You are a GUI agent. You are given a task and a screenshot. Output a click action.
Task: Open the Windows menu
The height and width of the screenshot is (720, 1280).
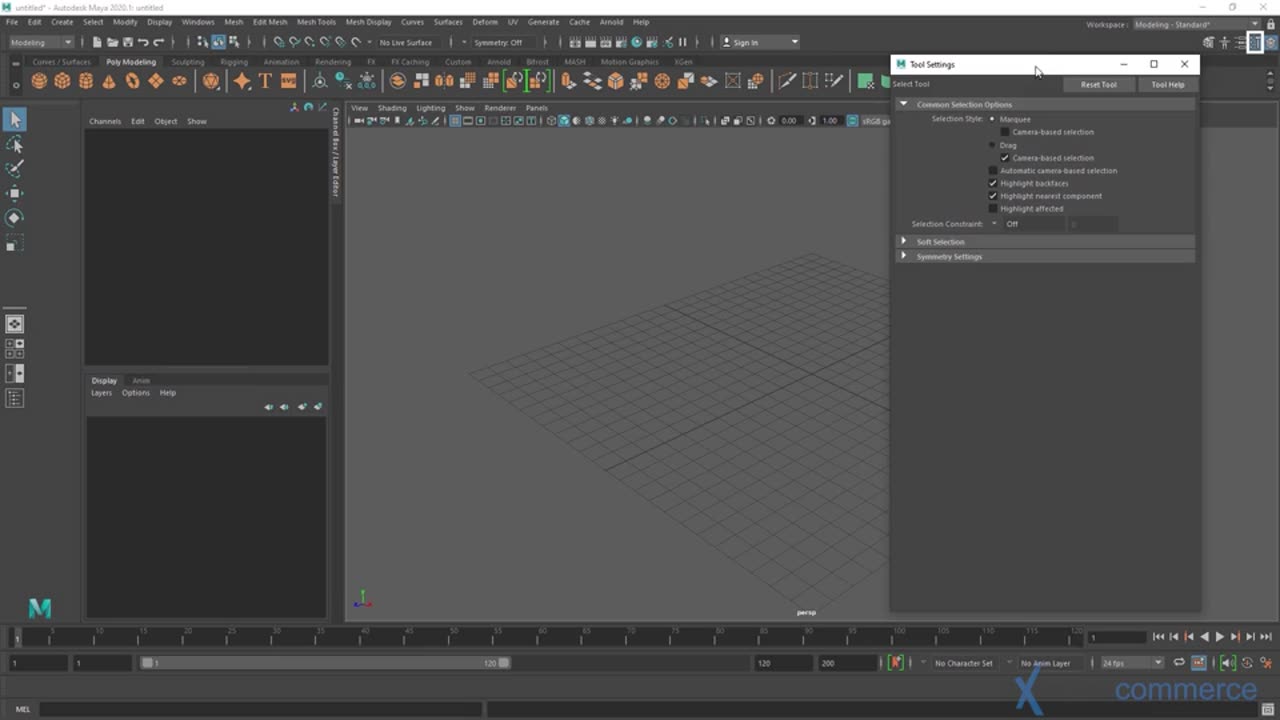198,22
